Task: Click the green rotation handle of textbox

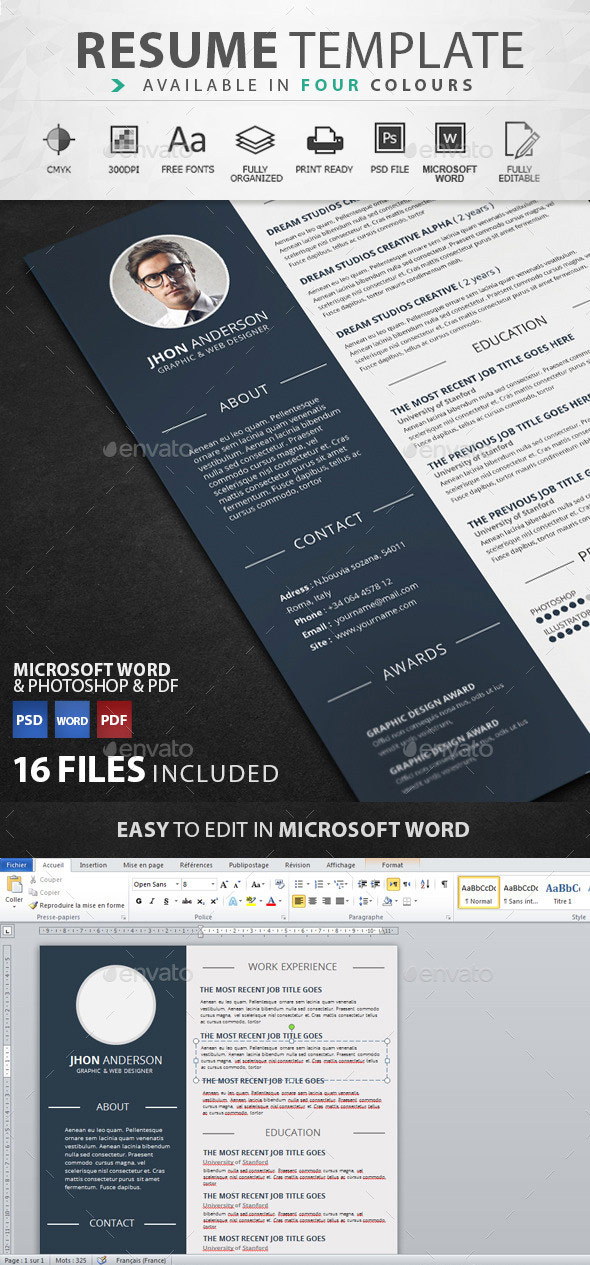Action: (291, 1027)
